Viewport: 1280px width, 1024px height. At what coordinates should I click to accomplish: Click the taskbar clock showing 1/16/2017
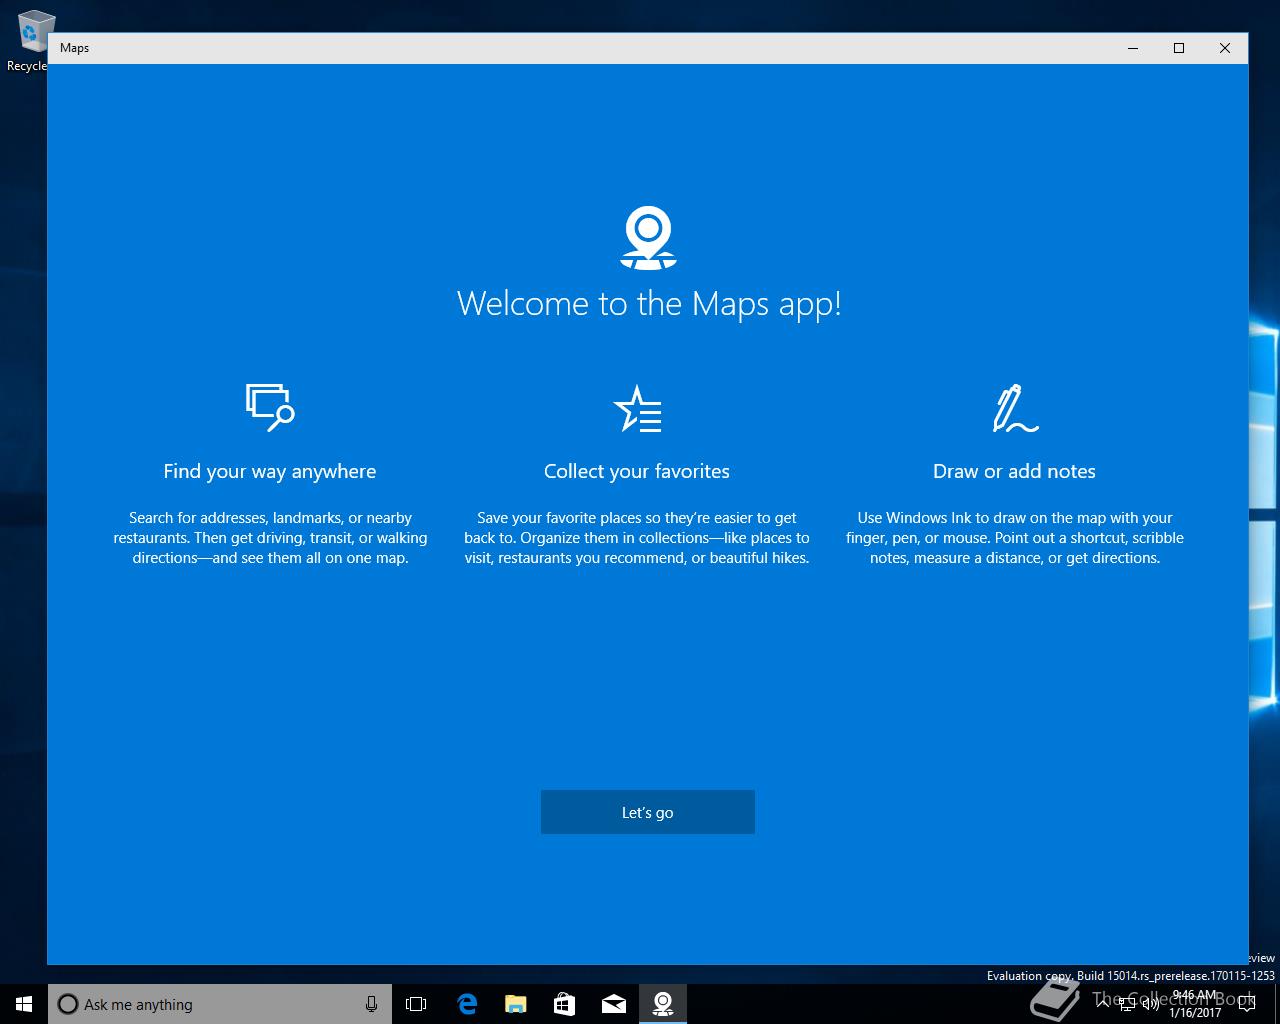point(1195,1004)
